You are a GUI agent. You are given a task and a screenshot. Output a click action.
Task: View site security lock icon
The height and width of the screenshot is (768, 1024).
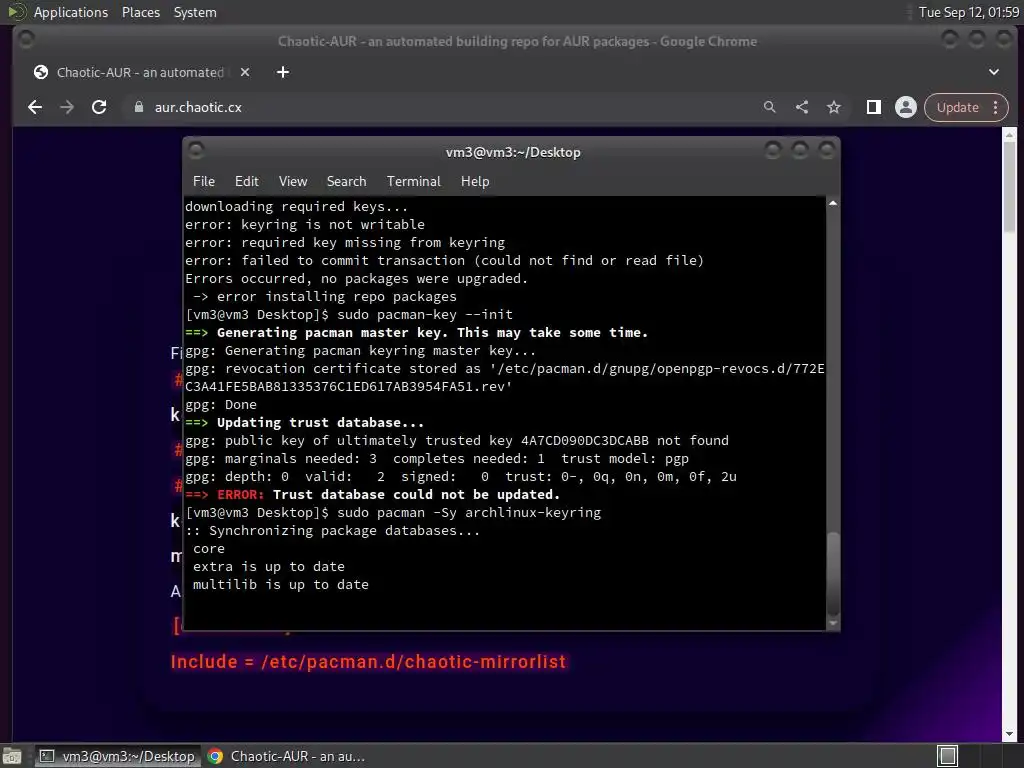[138, 107]
